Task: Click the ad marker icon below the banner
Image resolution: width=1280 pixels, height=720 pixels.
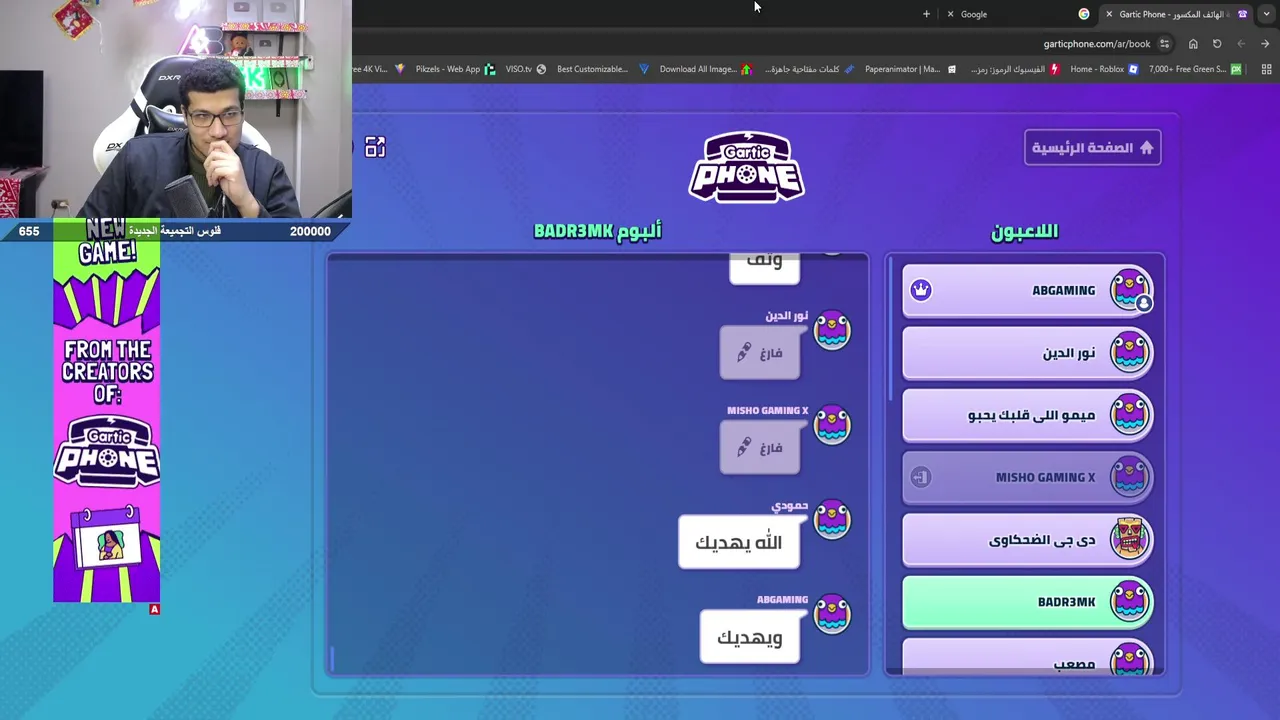Action: (155, 609)
